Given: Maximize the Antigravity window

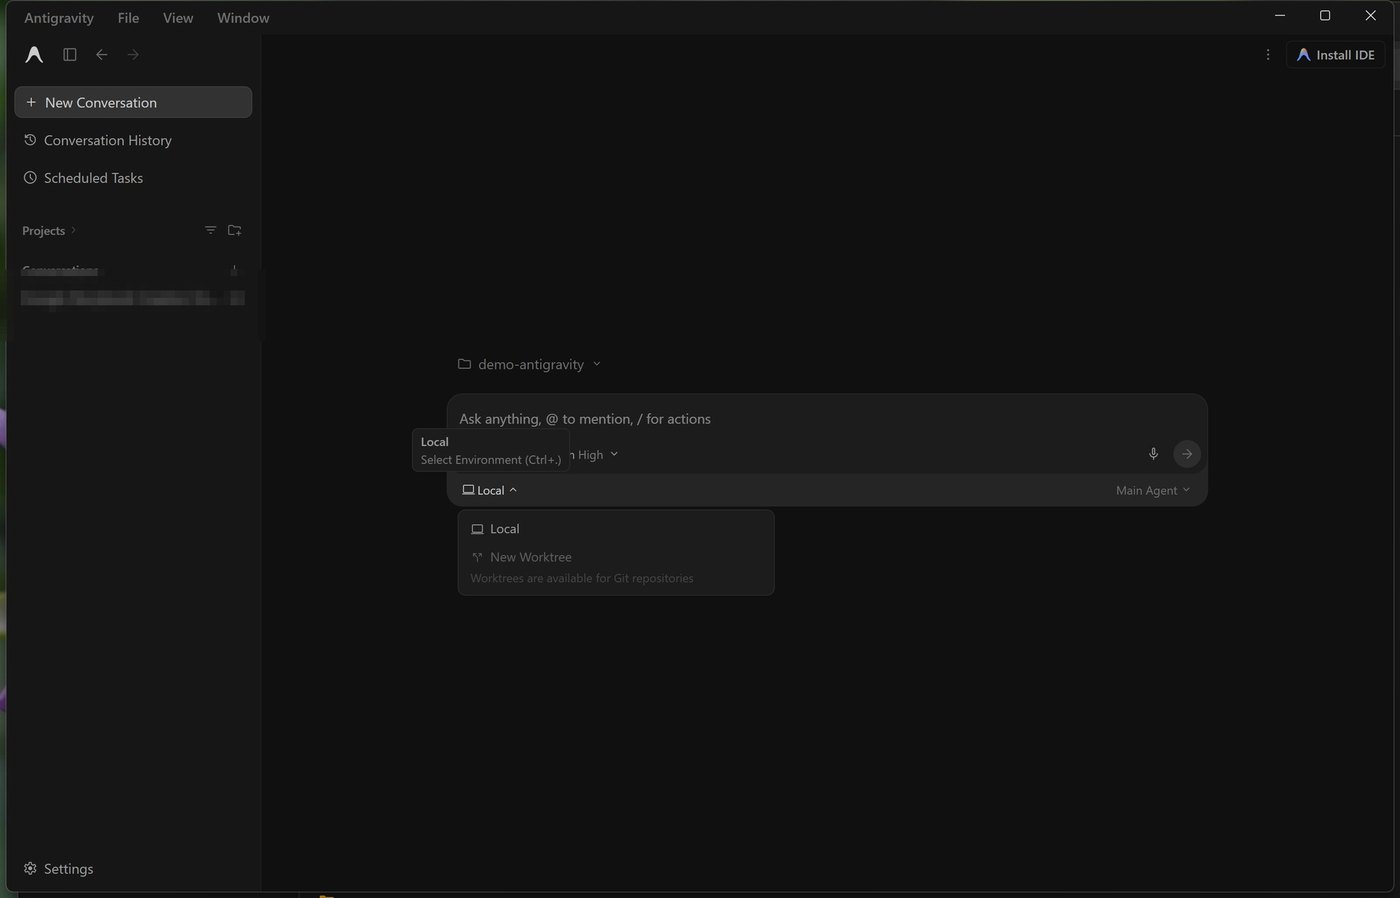Looking at the screenshot, I should pos(1325,16).
